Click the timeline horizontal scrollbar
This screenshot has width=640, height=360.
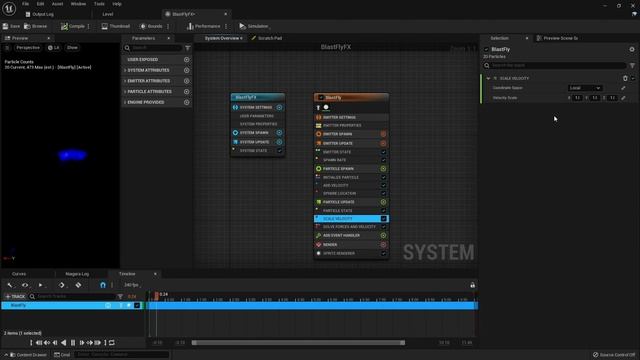click(298, 343)
